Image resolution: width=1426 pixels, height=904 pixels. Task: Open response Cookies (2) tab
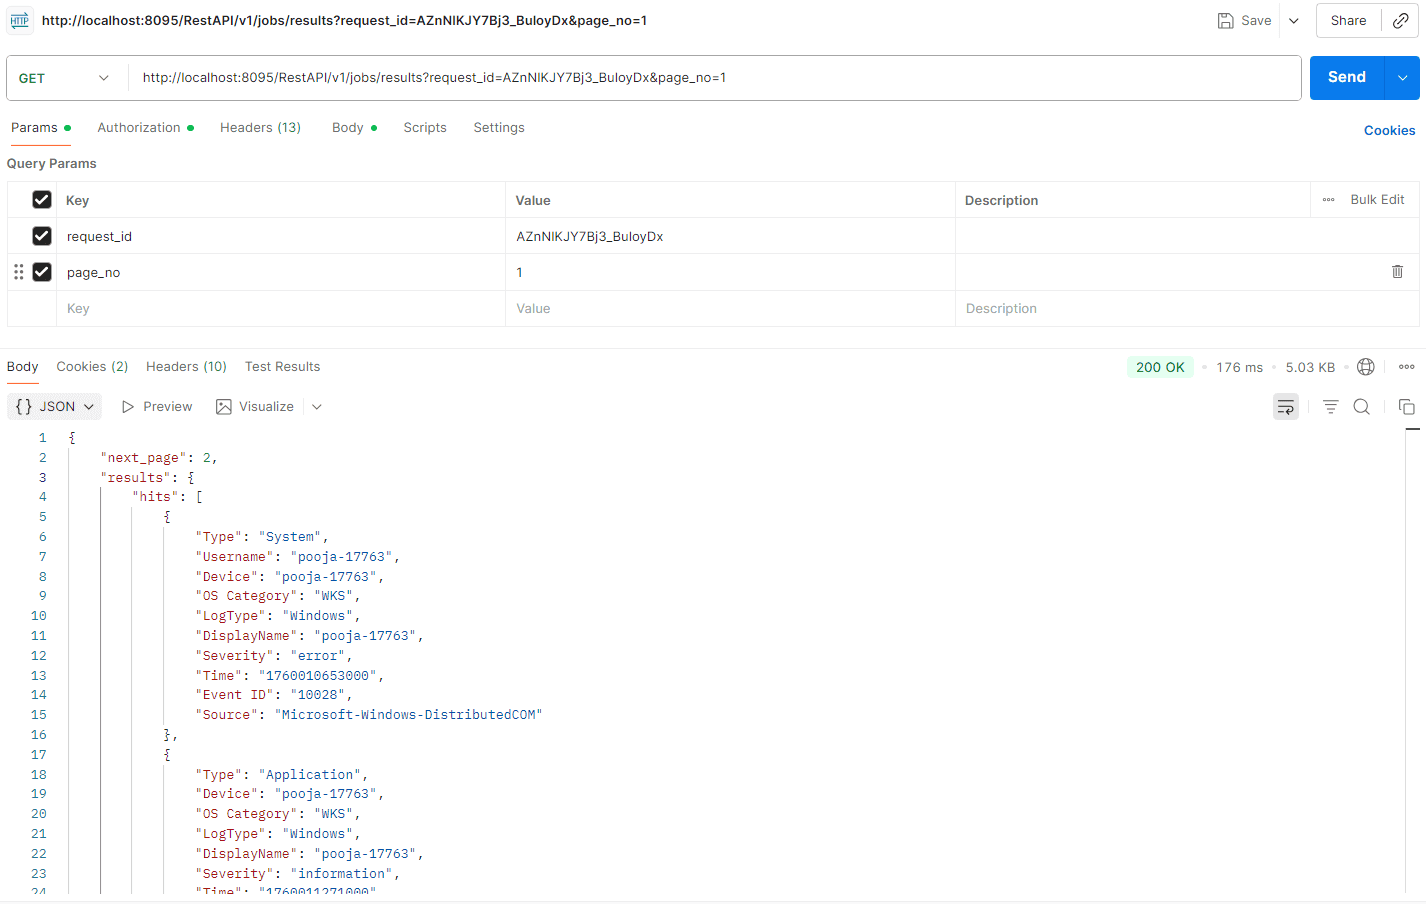[x=92, y=367]
